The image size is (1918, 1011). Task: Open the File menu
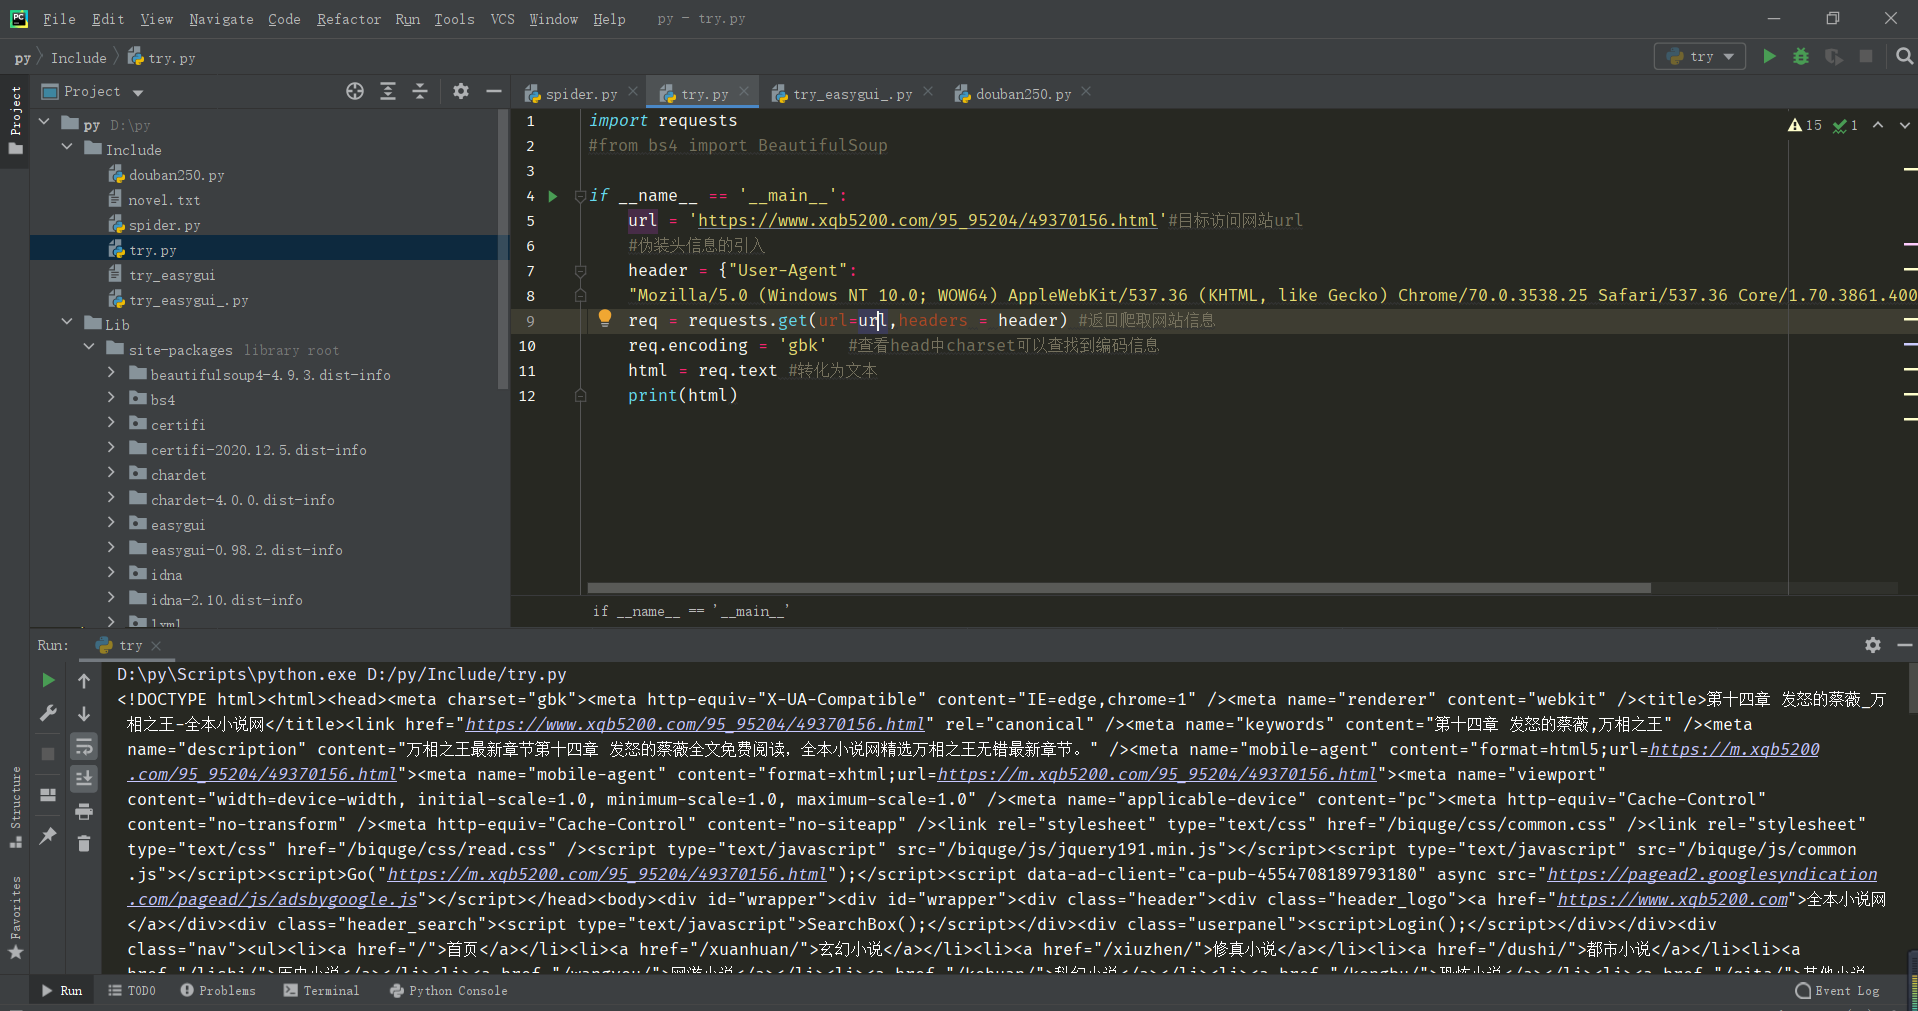pos(59,19)
